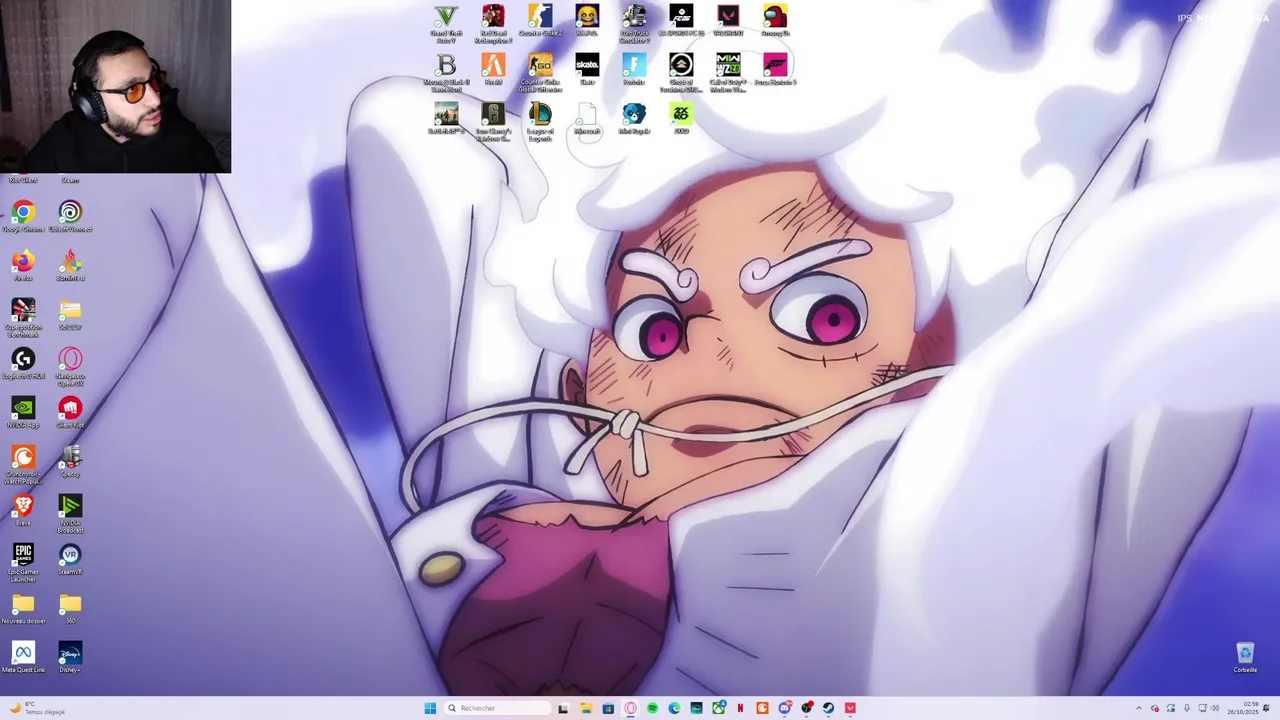Open File Explorer from the taskbar

[586, 708]
